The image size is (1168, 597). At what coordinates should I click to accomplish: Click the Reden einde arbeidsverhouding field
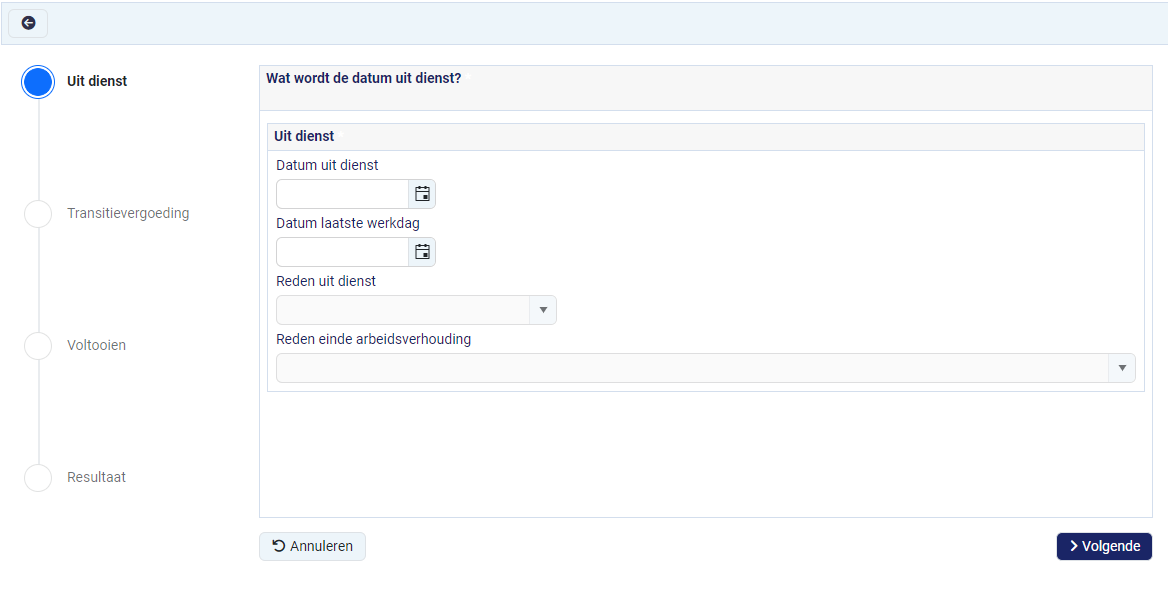point(705,368)
